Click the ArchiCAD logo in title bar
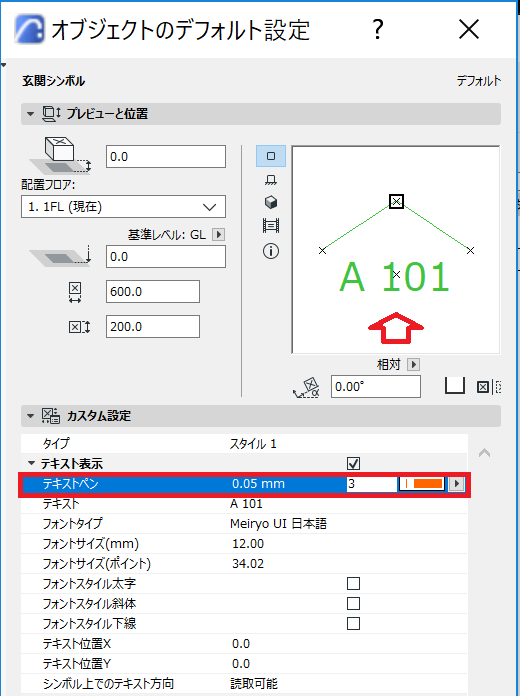Image resolution: width=520 pixels, height=696 pixels. click(30, 29)
